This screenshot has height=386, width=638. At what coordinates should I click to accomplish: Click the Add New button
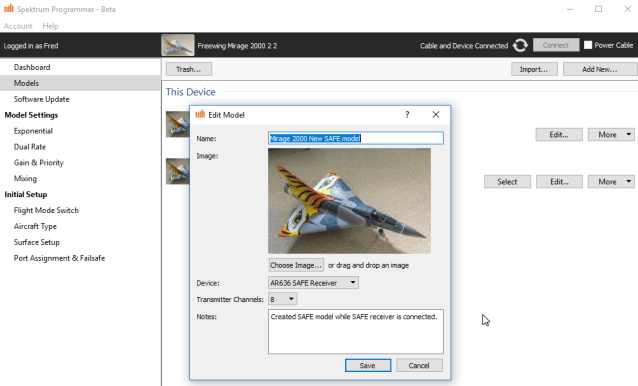tap(600, 69)
